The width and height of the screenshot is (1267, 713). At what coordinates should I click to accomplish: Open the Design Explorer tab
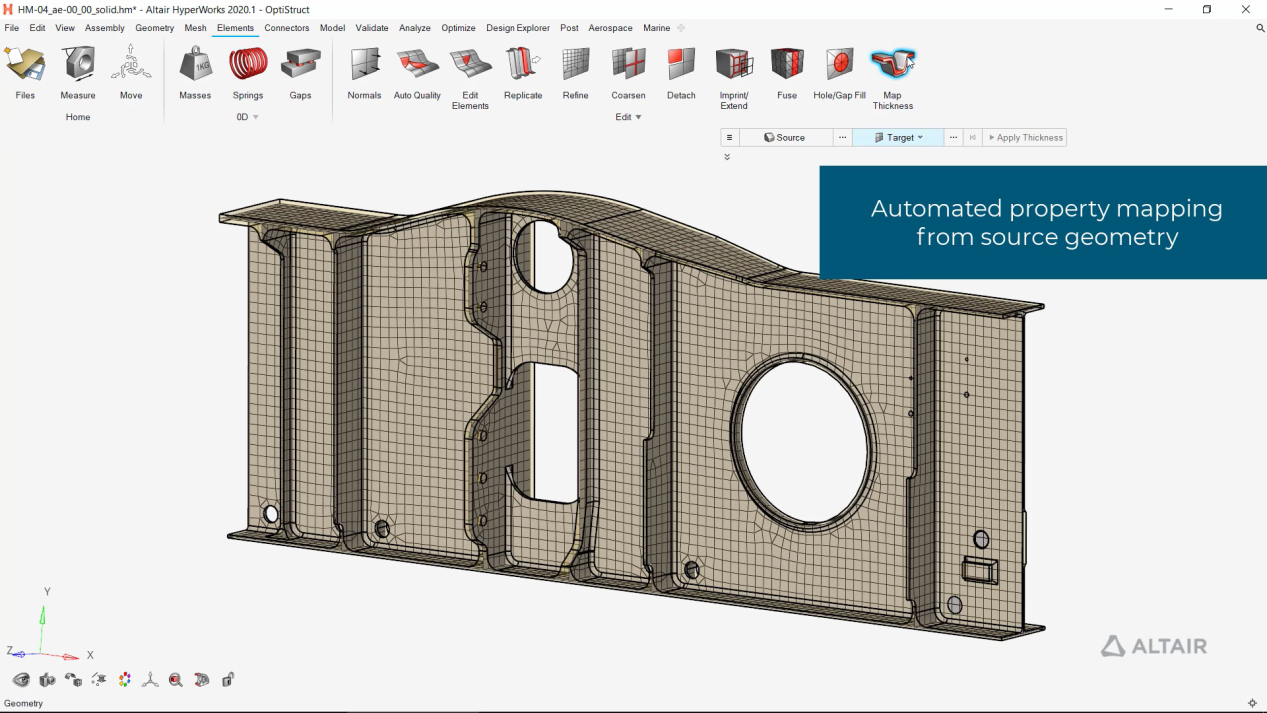(x=518, y=28)
